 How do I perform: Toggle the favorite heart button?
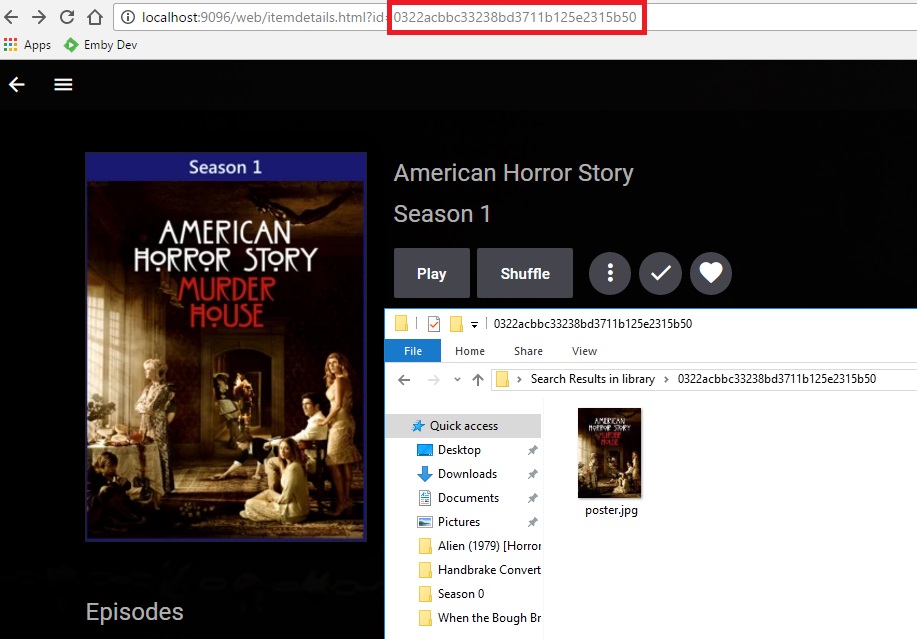tap(711, 273)
